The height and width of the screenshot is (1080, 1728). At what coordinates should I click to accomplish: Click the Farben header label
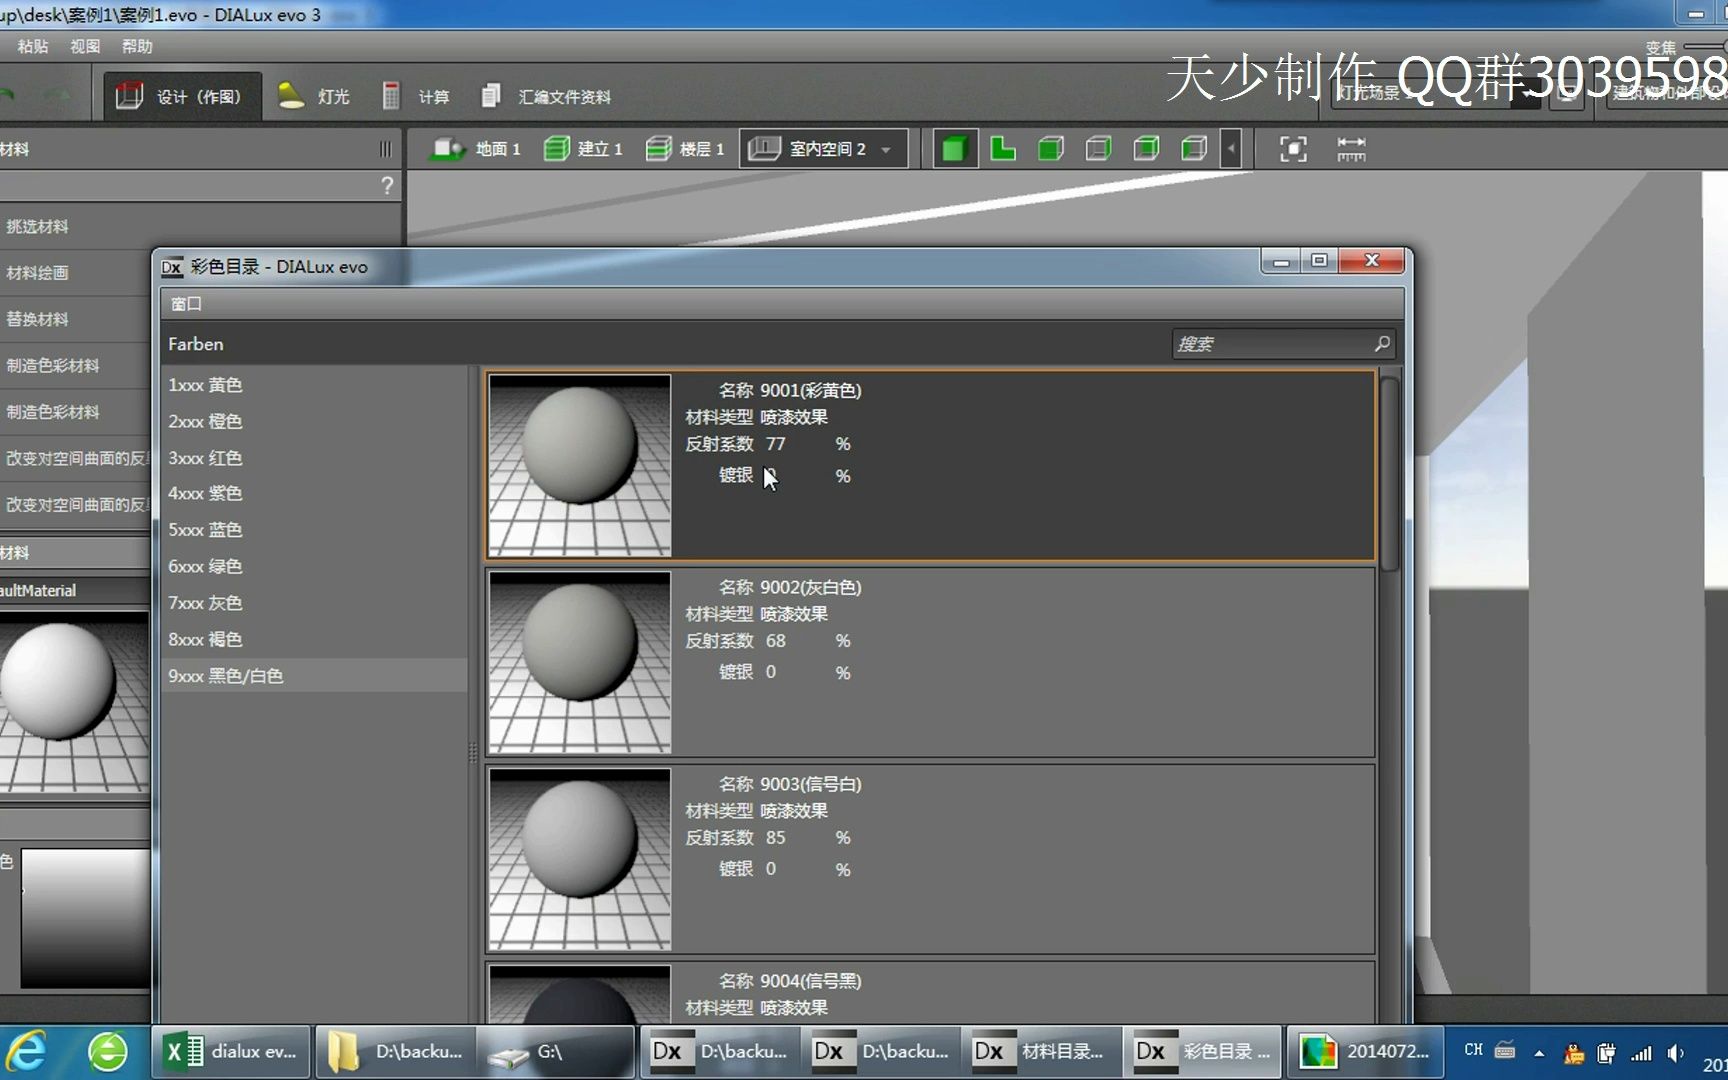[196, 344]
